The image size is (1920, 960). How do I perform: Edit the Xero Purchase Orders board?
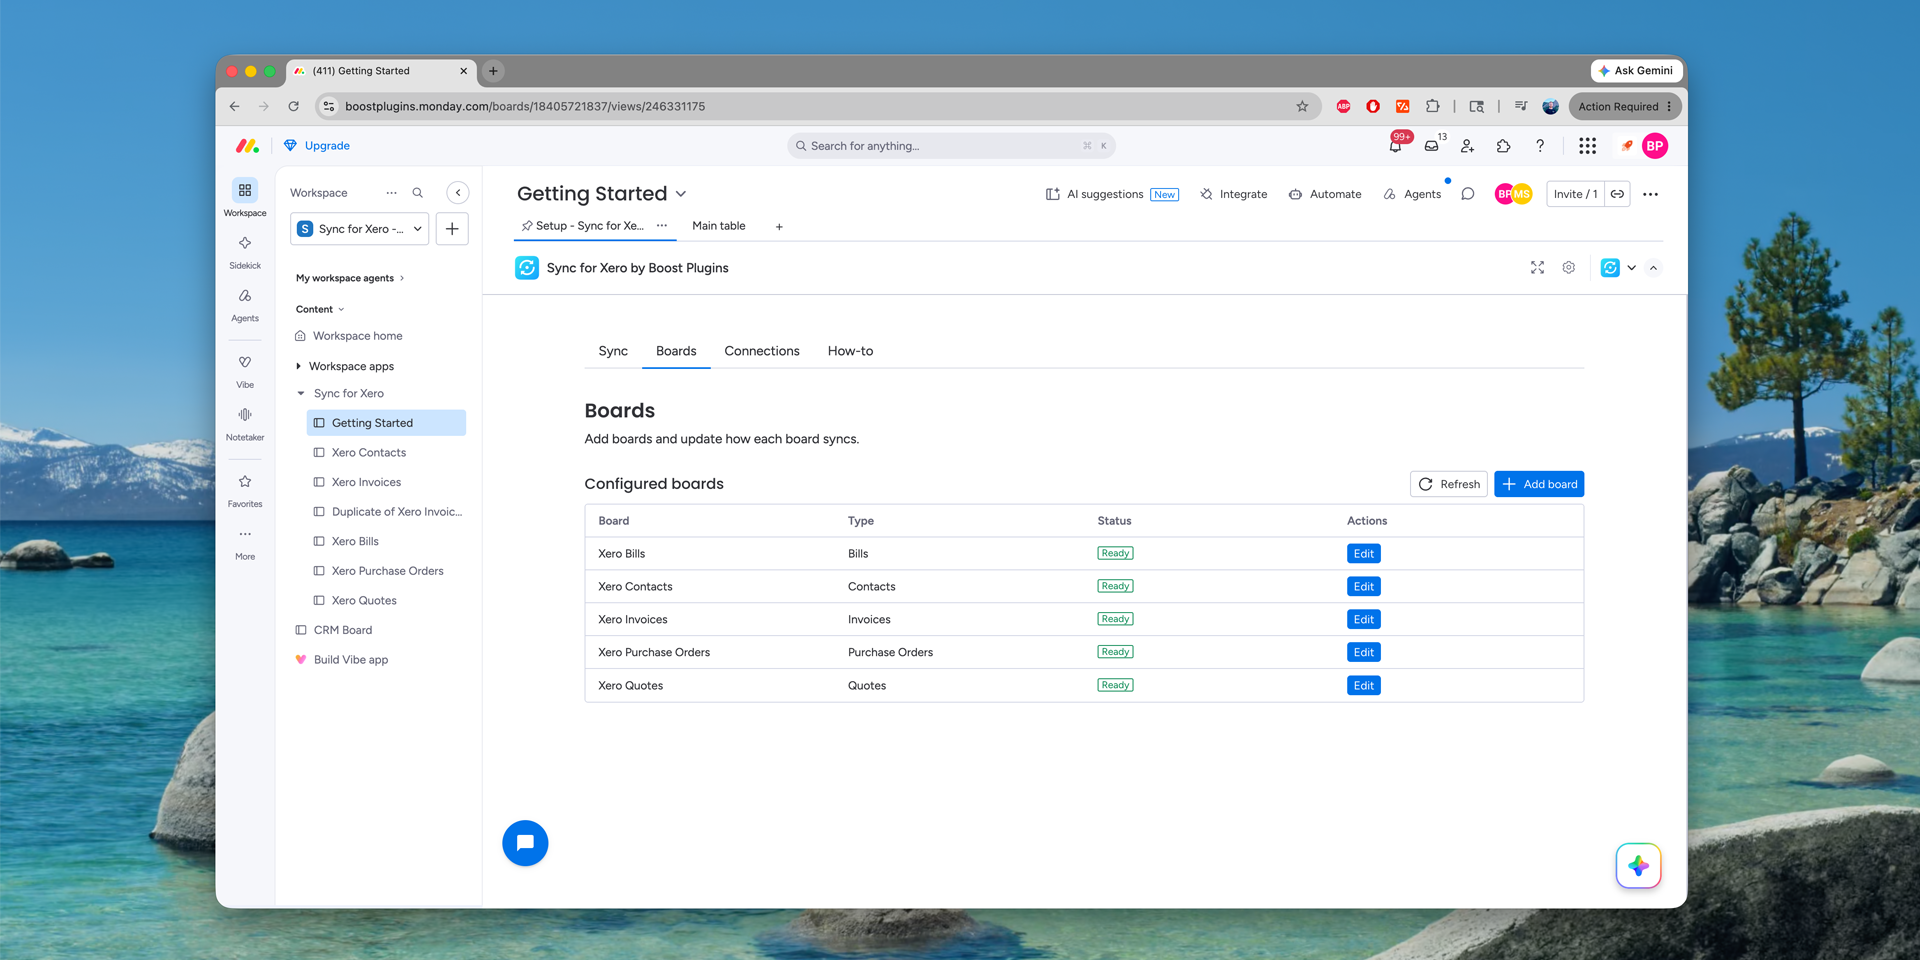[1363, 653]
